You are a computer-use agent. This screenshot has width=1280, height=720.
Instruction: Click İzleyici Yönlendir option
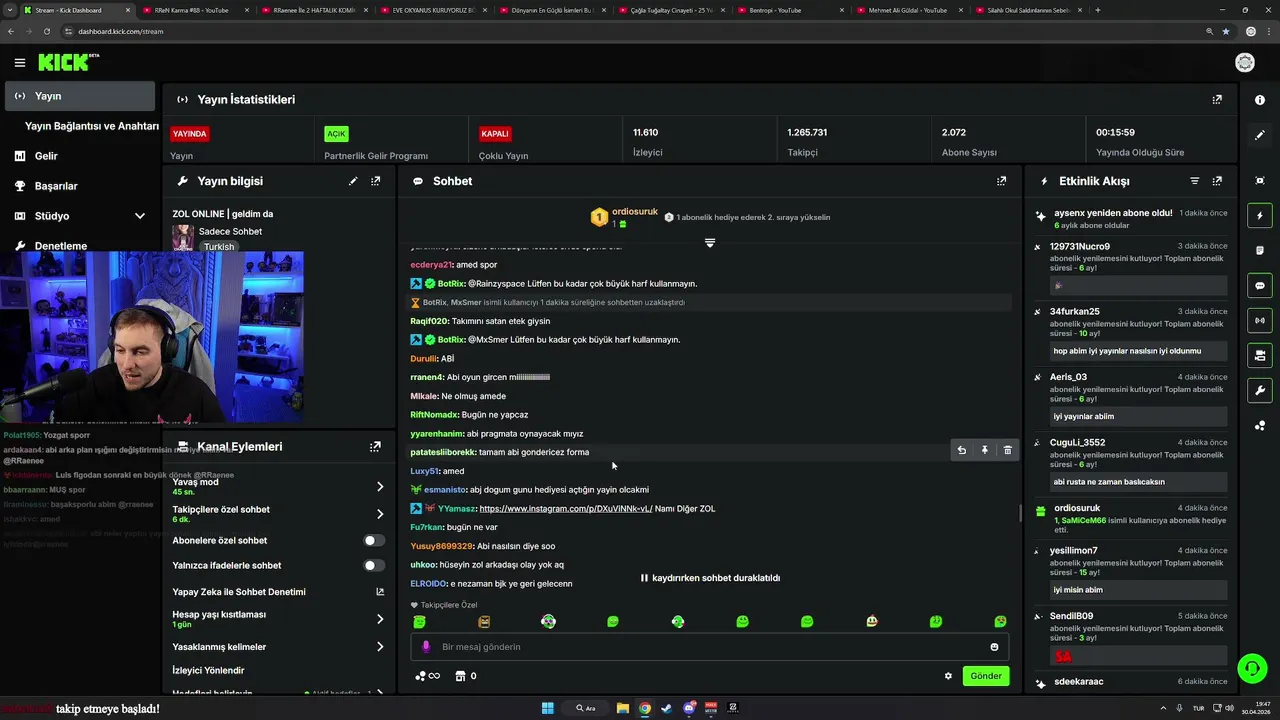pyautogui.click(x=208, y=670)
